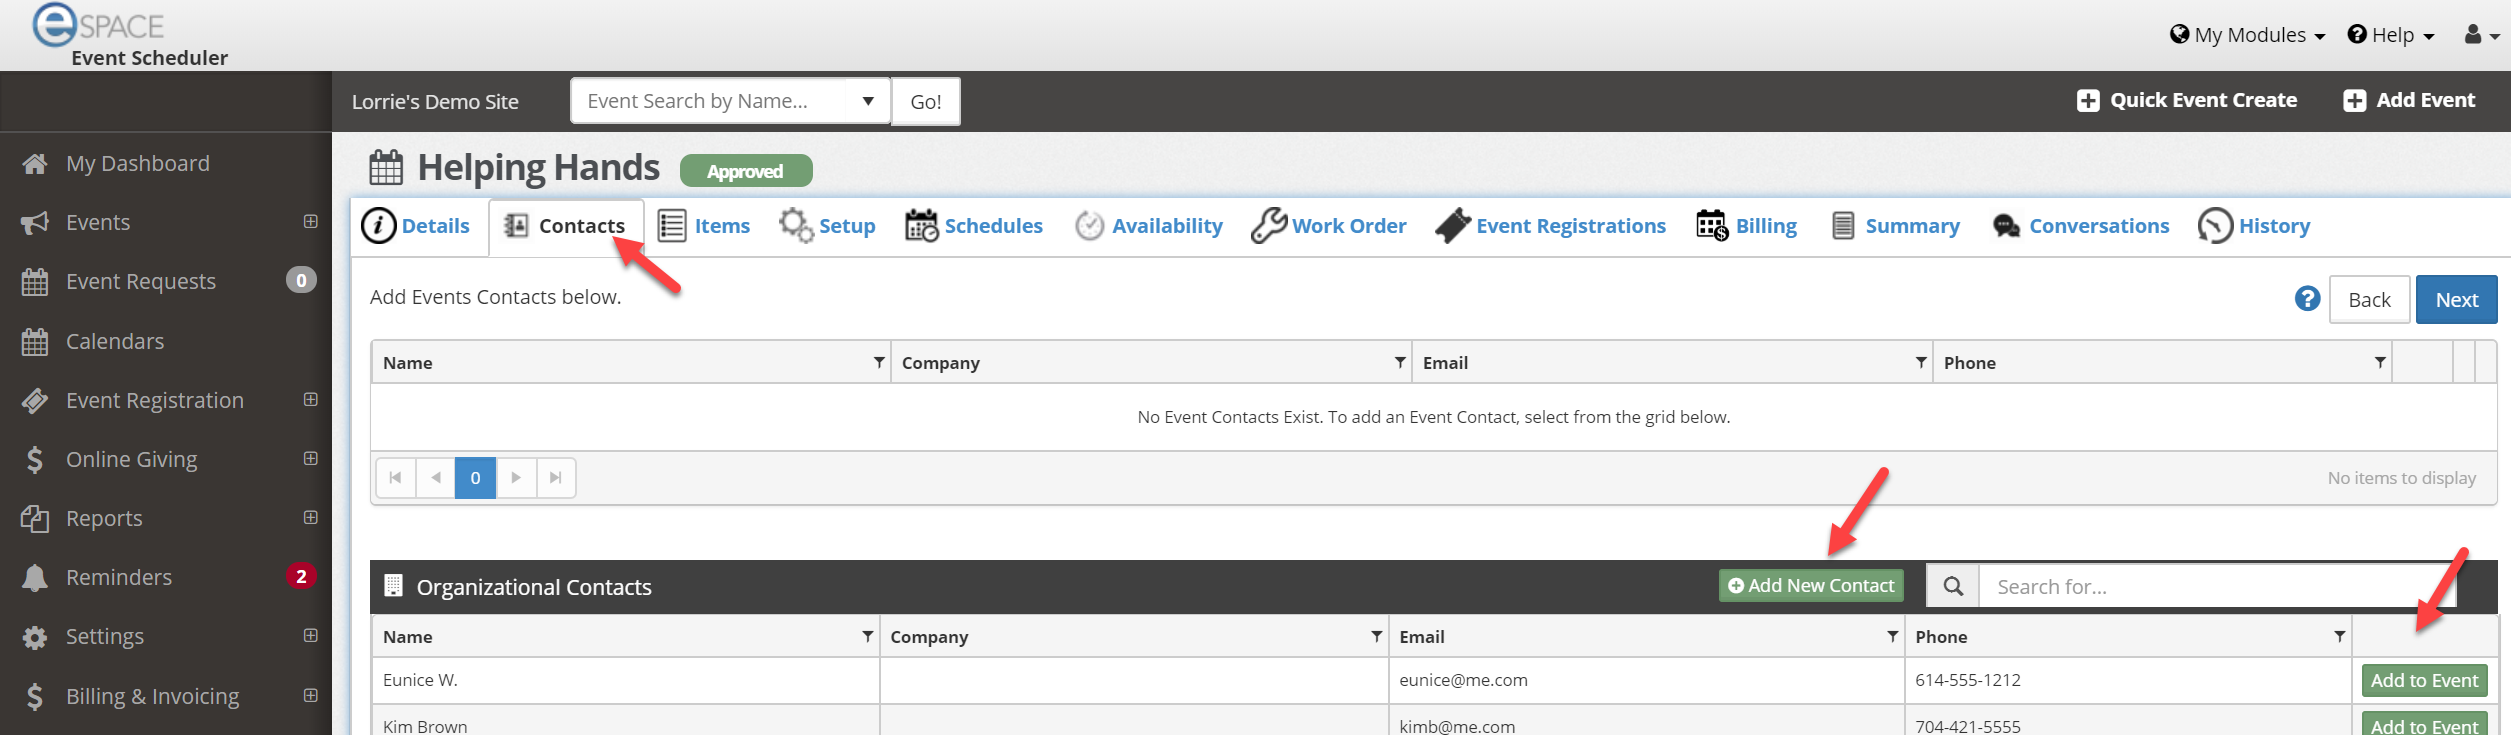Open the Availability tab
2511x735 pixels.
point(1149,226)
